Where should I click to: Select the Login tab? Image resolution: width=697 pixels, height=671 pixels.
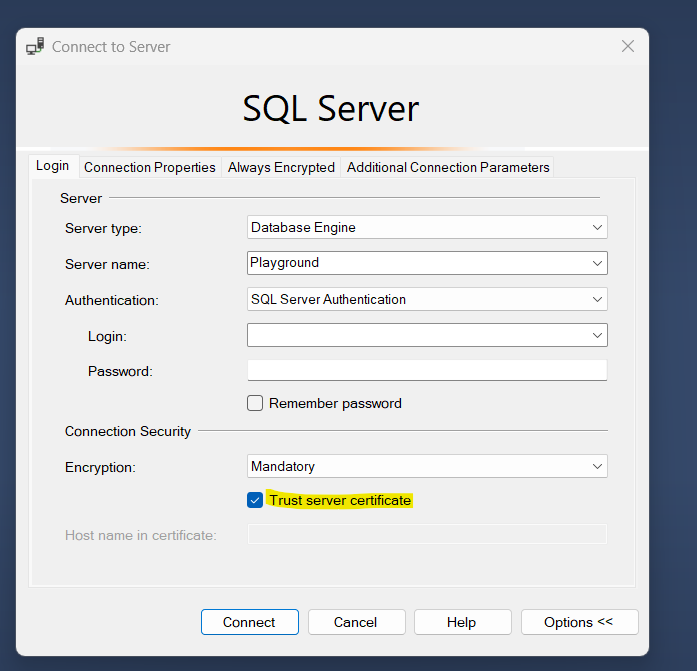click(53, 166)
